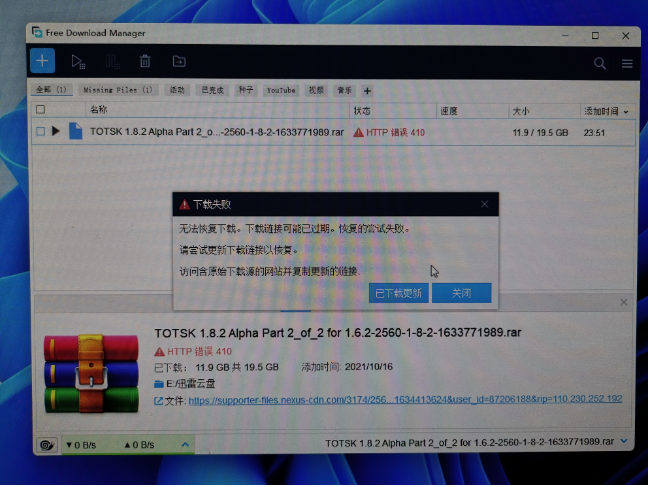The image size is (648, 487).
Task: Switch to the 已完成 tab
Action: tap(212, 90)
